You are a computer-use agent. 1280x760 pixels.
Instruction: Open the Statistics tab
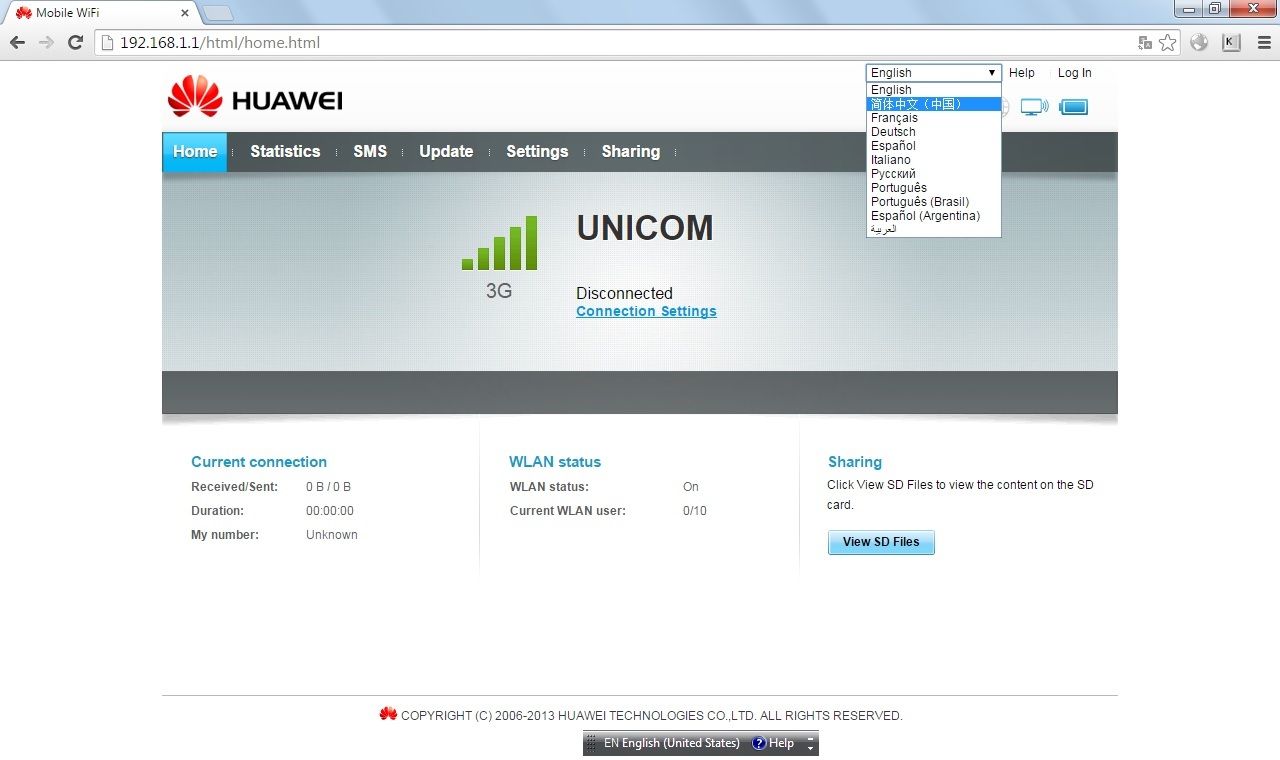(285, 152)
